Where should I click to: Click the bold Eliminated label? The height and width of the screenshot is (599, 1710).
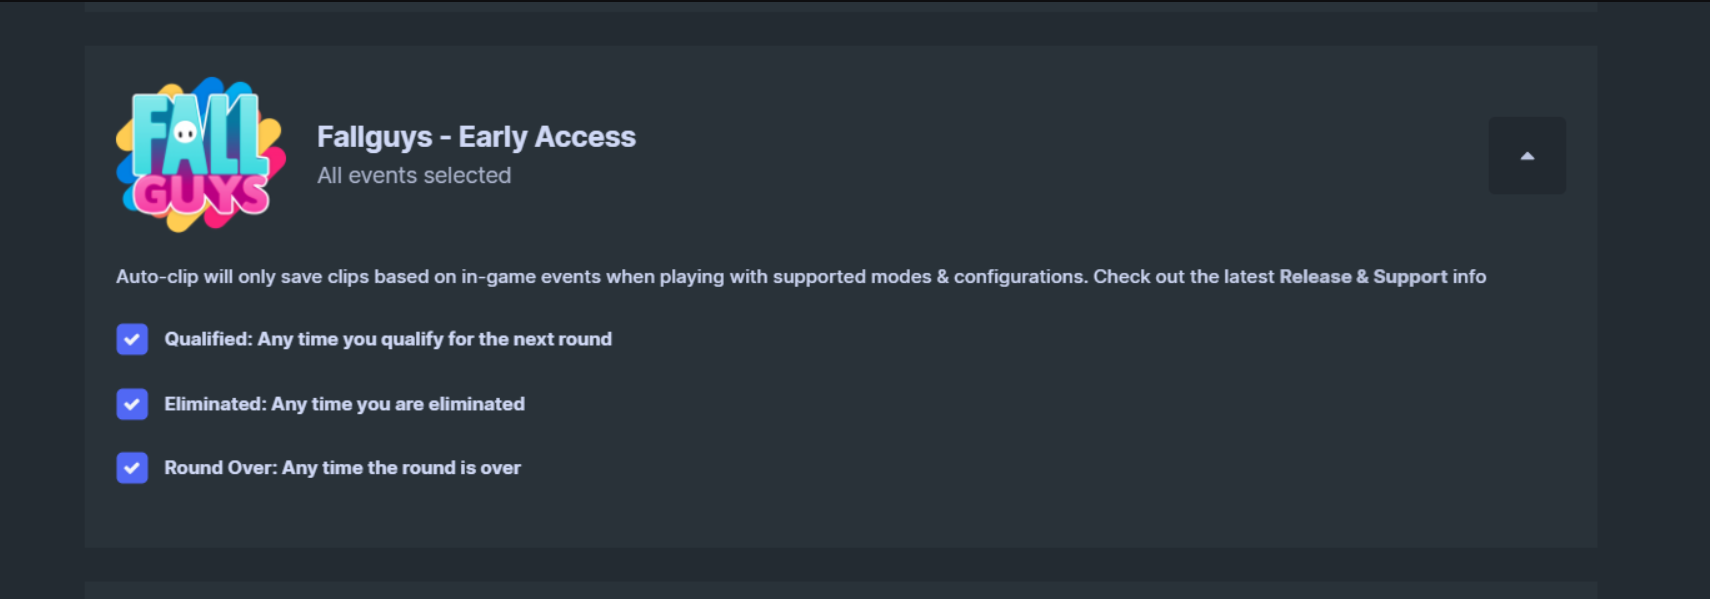215,404
